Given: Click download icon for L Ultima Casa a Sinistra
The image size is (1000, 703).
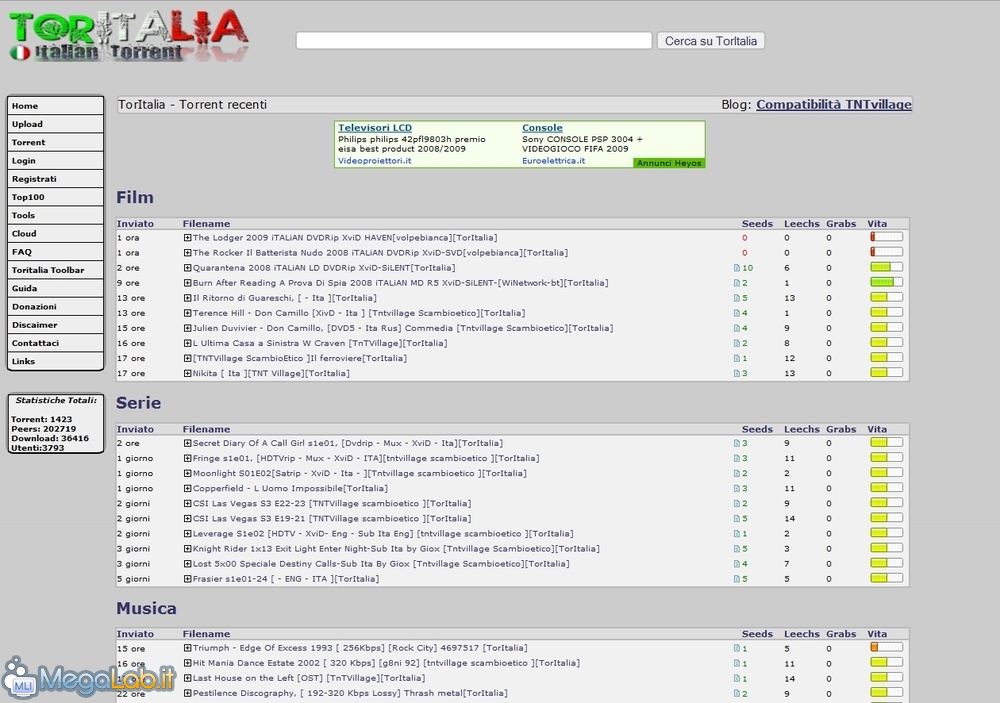Looking at the screenshot, I should (x=737, y=343).
